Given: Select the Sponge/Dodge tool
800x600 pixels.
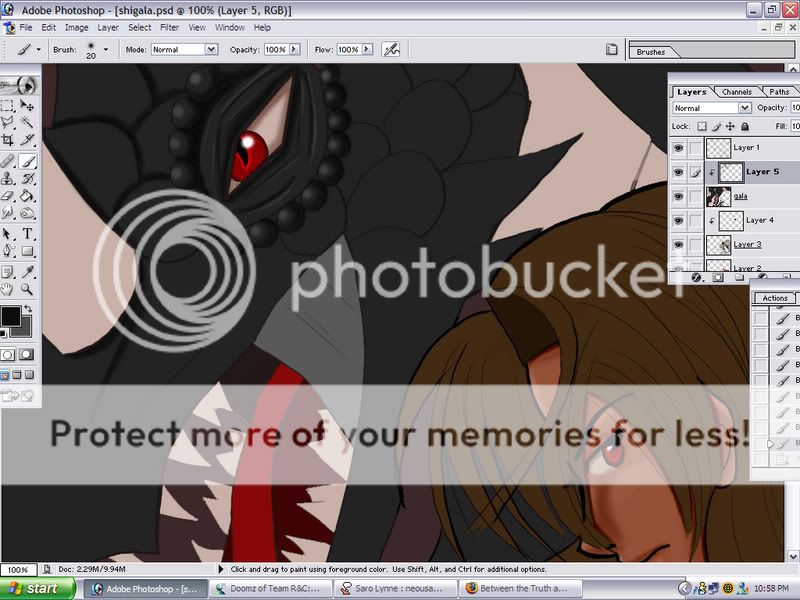Looking at the screenshot, I should (27, 212).
